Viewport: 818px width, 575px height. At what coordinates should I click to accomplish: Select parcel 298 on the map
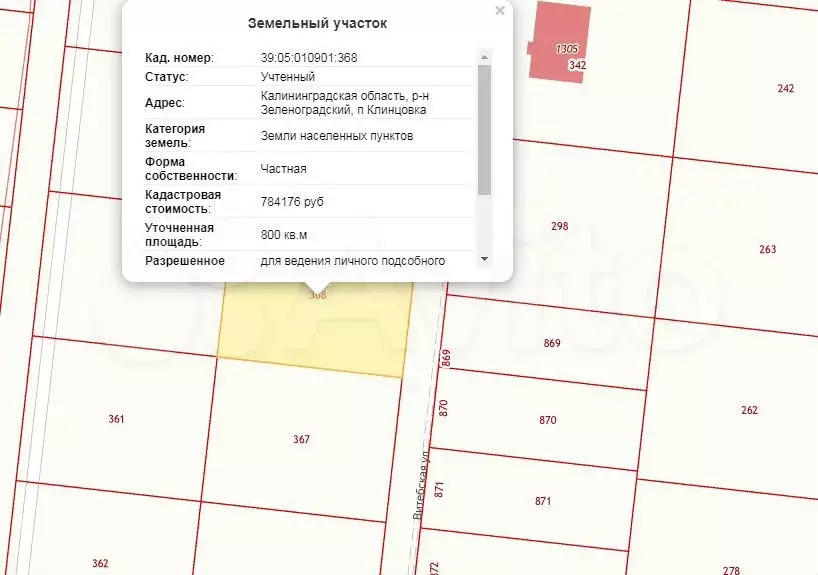(560, 226)
